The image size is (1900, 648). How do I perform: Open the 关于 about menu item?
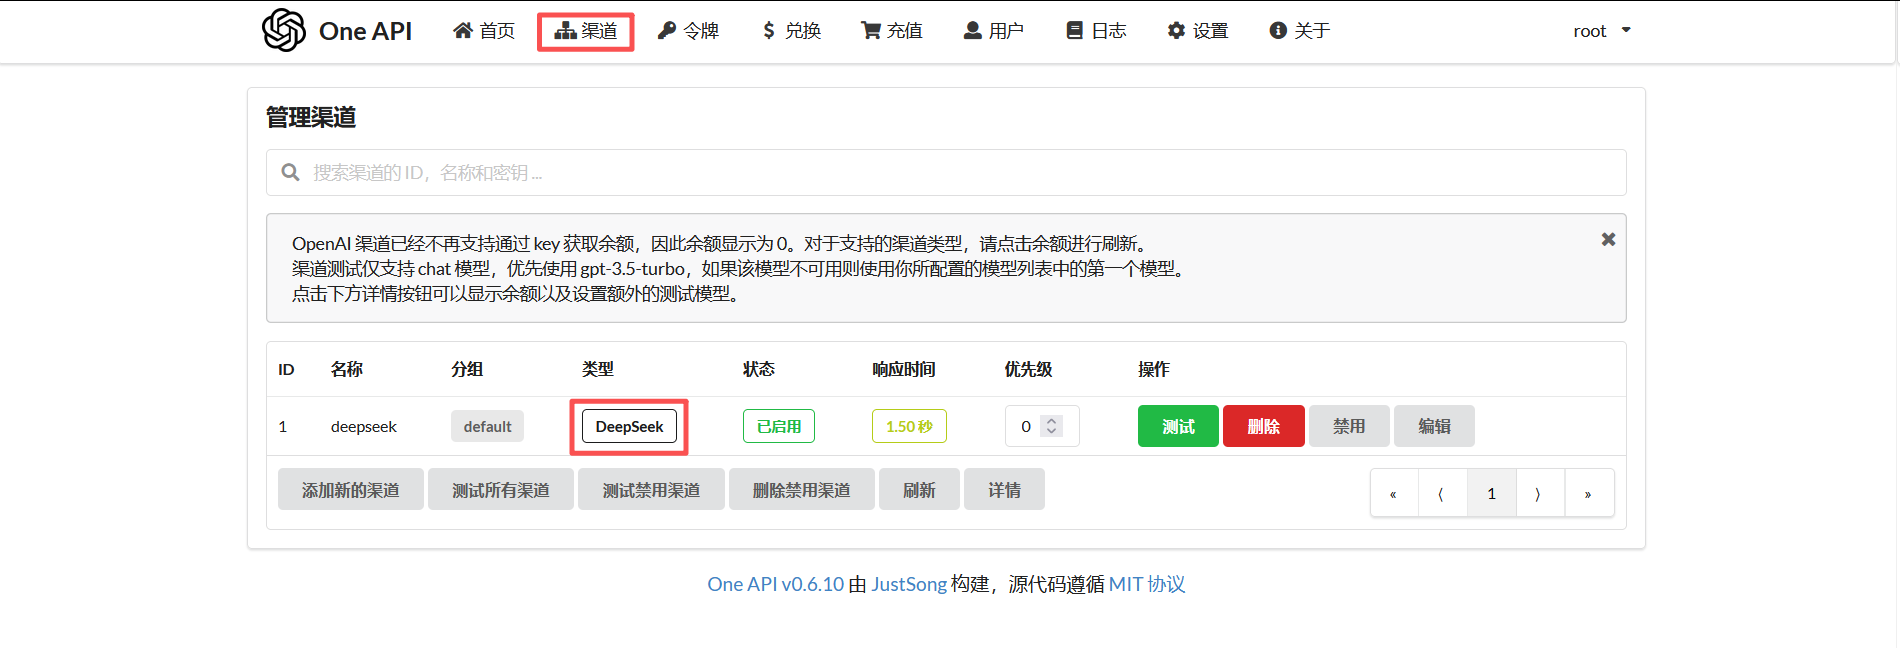click(x=1299, y=31)
